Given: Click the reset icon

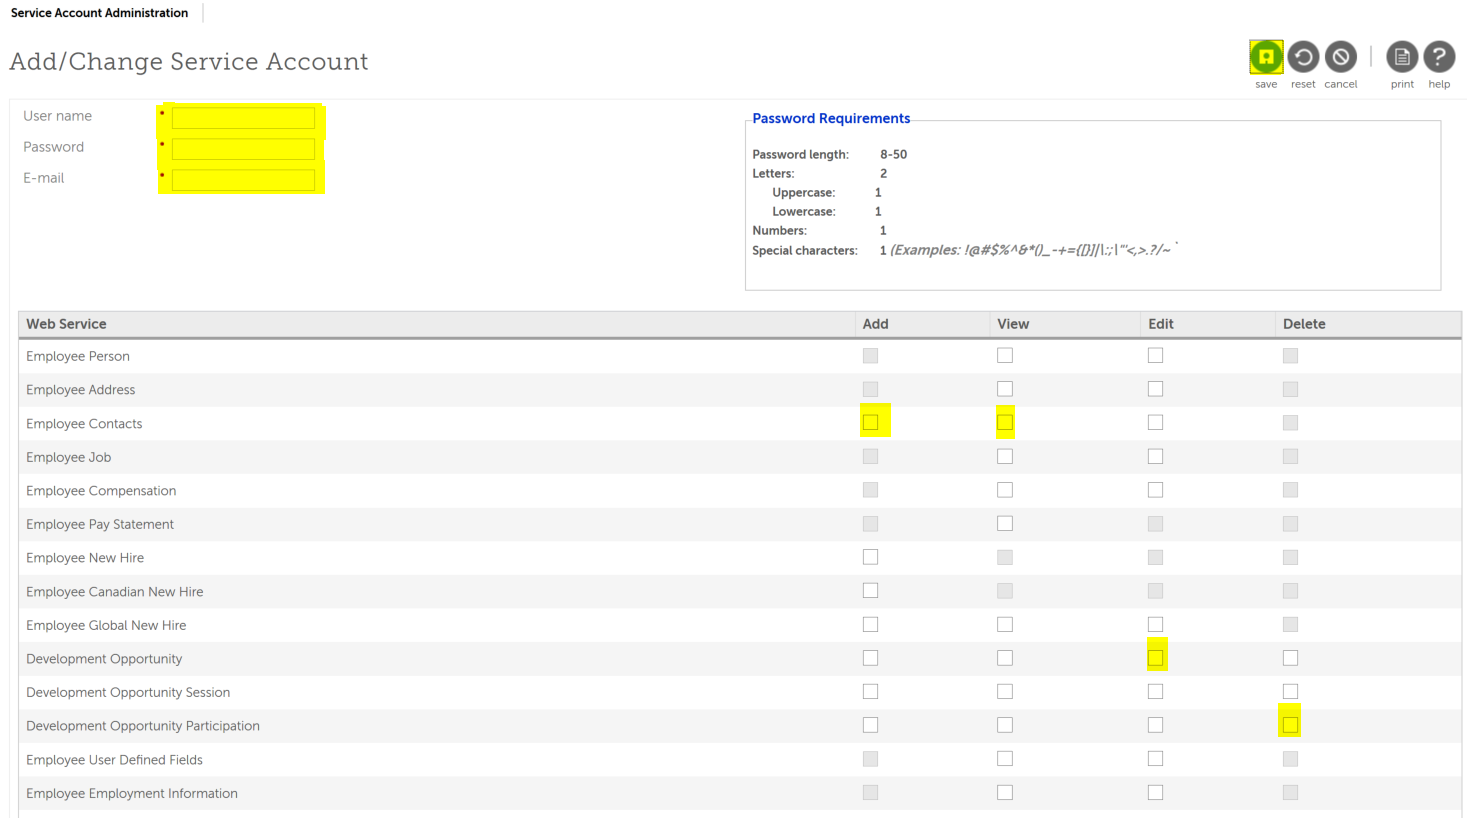Looking at the screenshot, I should [1303, 57].
